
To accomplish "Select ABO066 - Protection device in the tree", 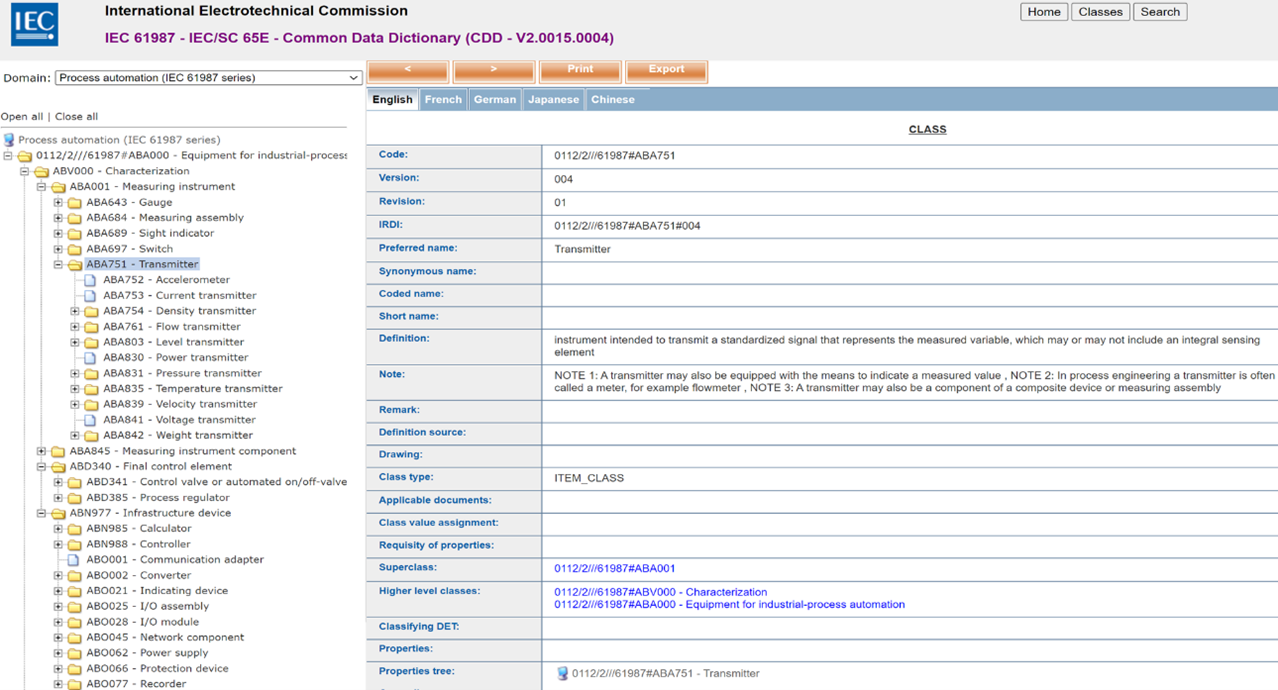I will click(x=157, y=669).
